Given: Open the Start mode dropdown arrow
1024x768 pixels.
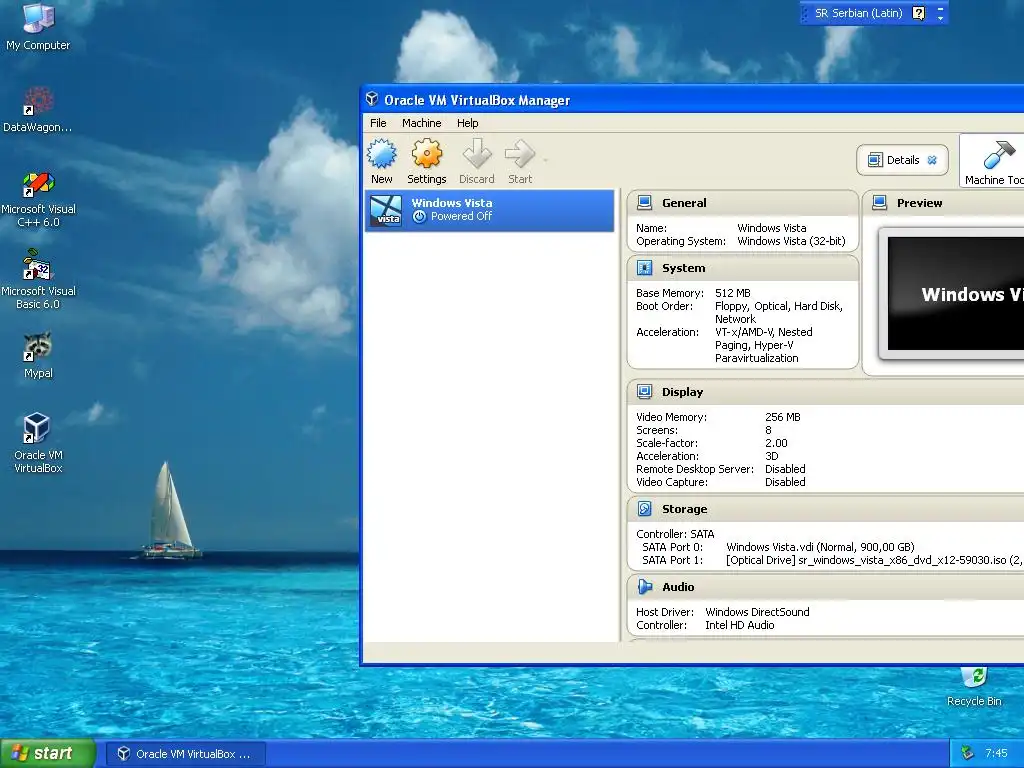Looking at the screenshot, I should click(x=545, y=160).
